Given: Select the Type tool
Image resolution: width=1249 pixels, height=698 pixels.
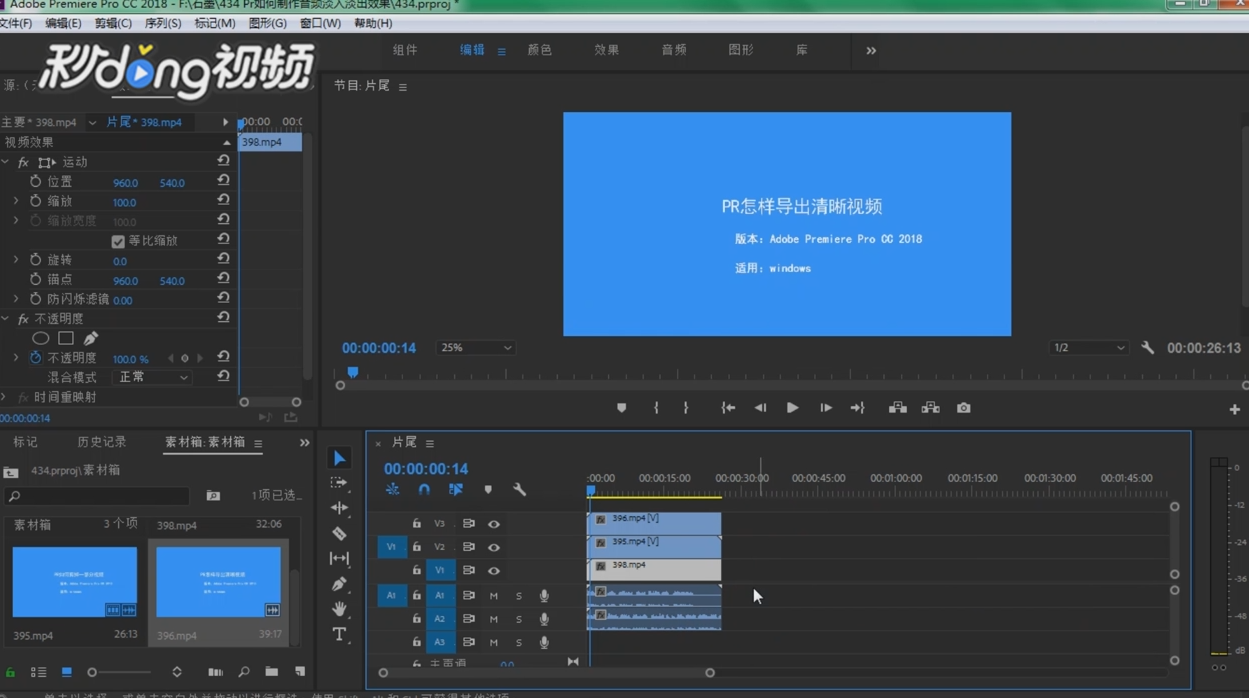Looking at the screenshot, I should tap(339, 634).
